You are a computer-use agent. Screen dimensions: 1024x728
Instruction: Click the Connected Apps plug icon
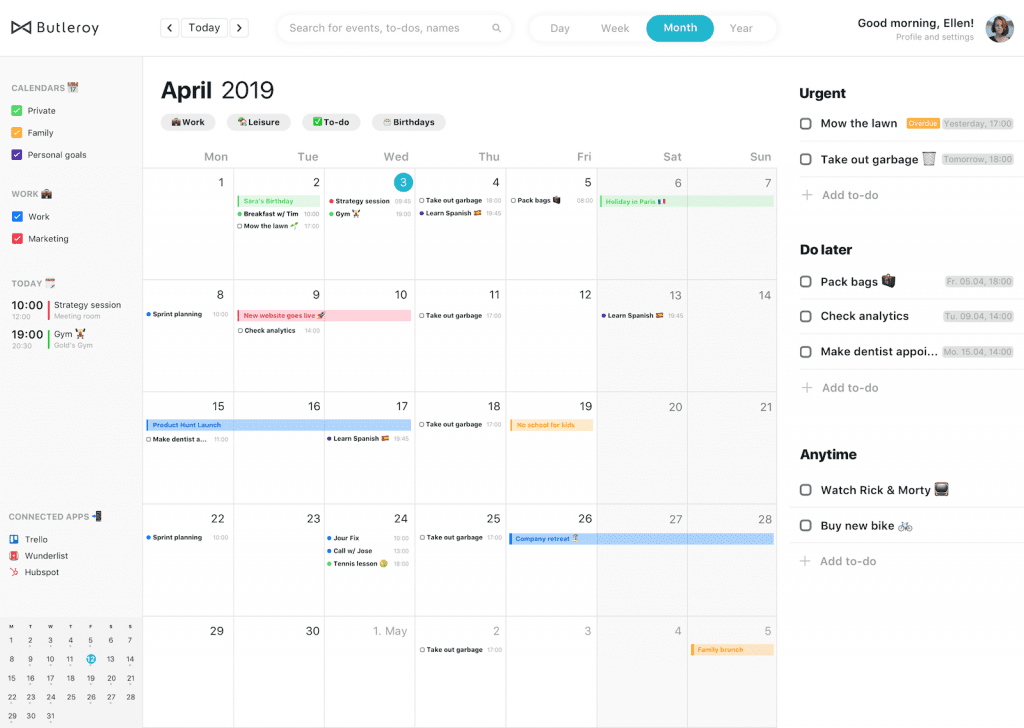point(98,516)
